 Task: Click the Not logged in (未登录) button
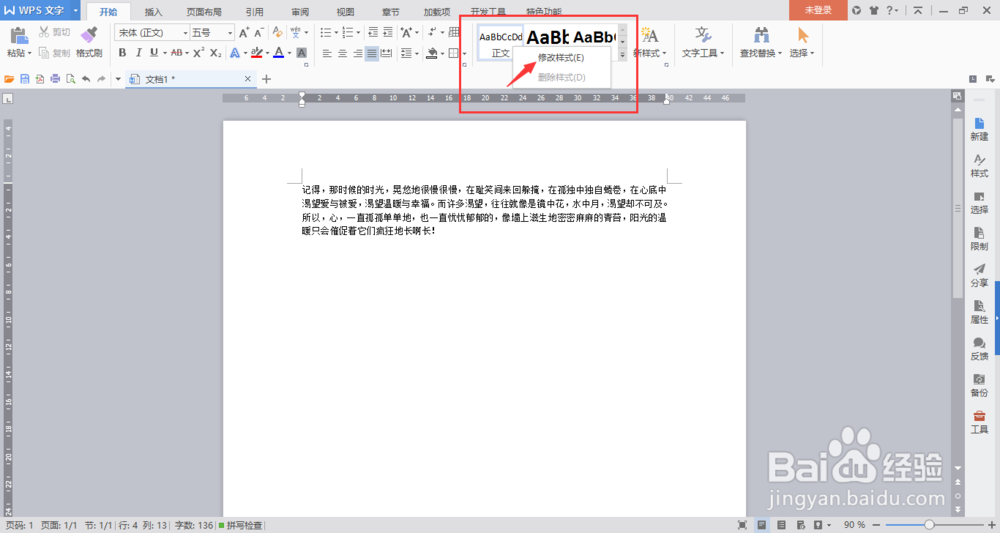(818, 10)
